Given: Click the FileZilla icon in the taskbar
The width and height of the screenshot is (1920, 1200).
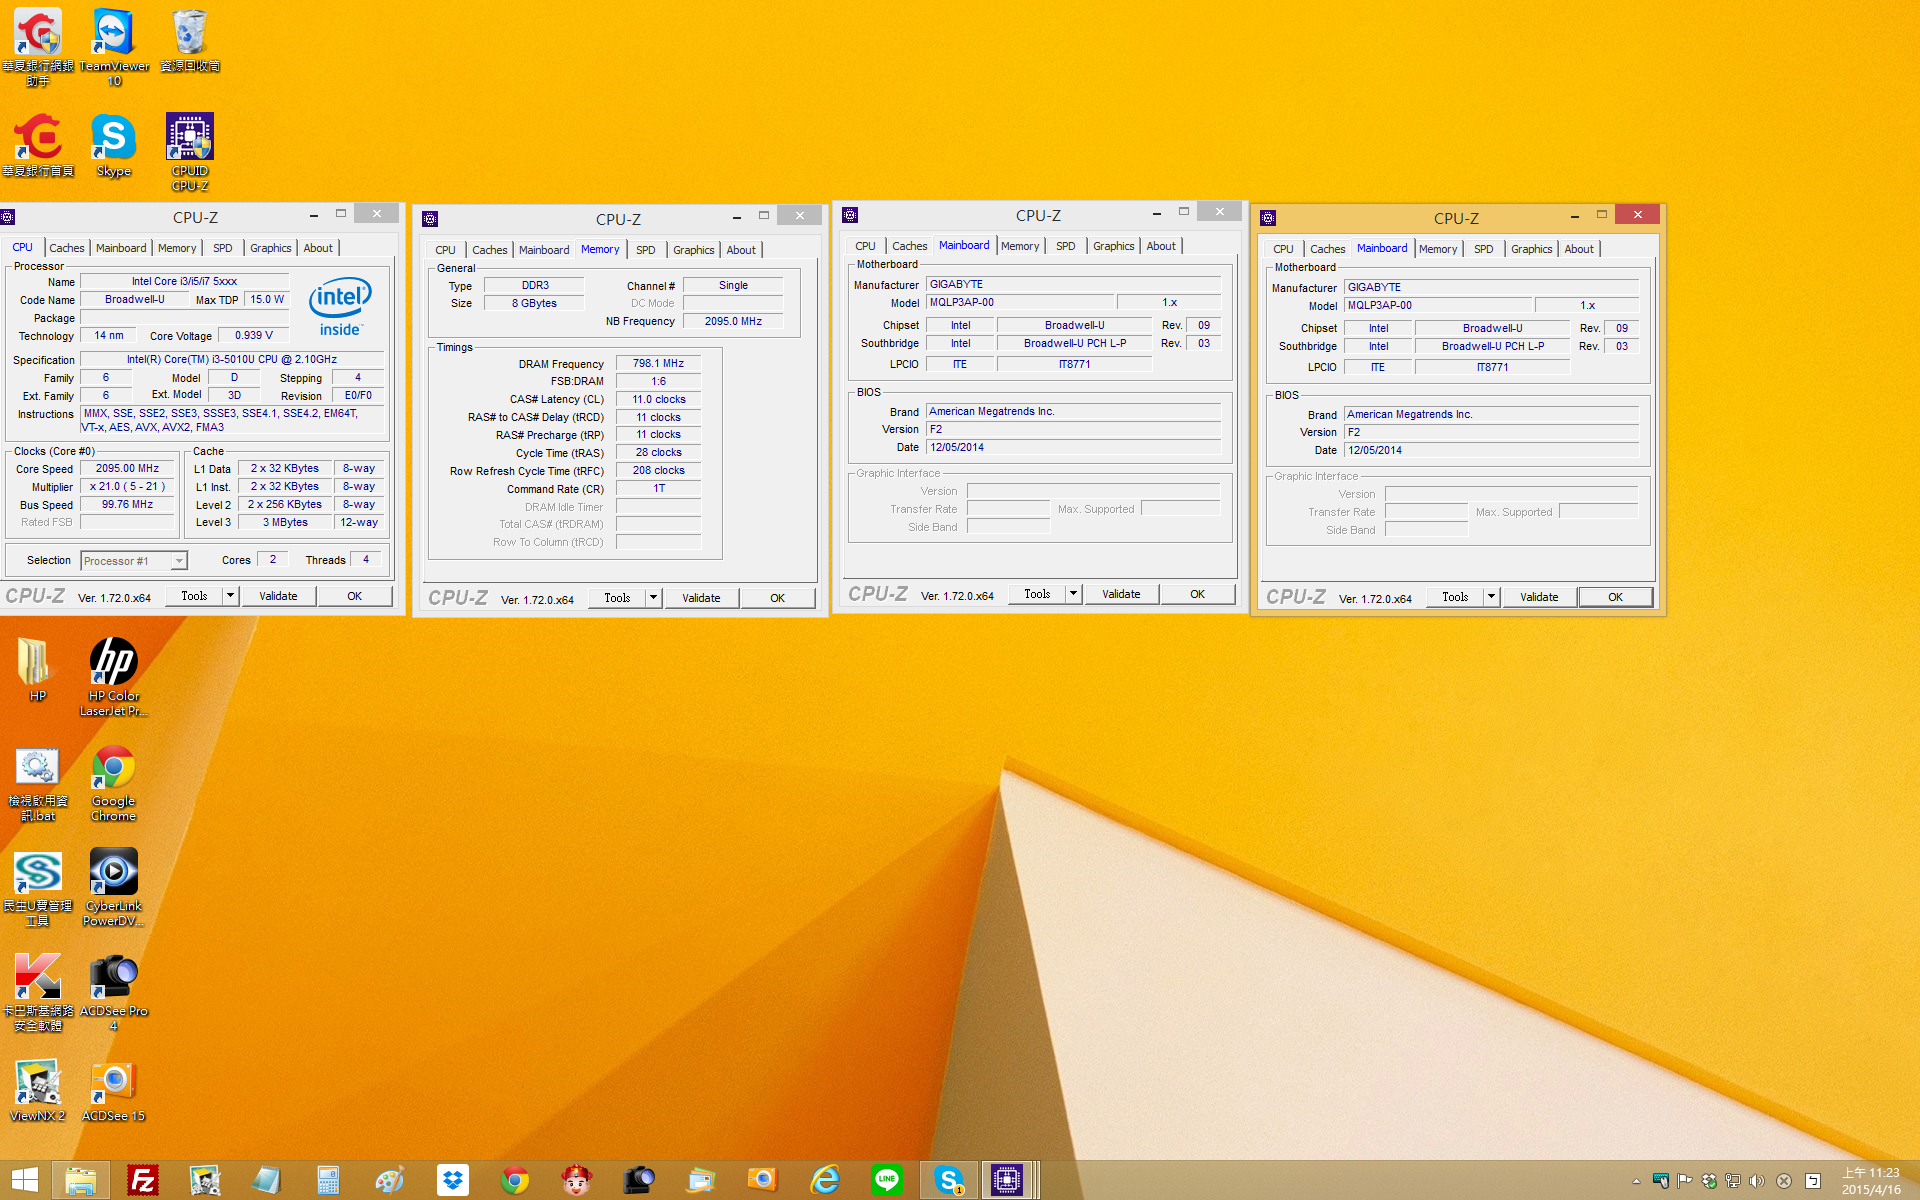Looking at the screenshot, I should point(143,1181).
